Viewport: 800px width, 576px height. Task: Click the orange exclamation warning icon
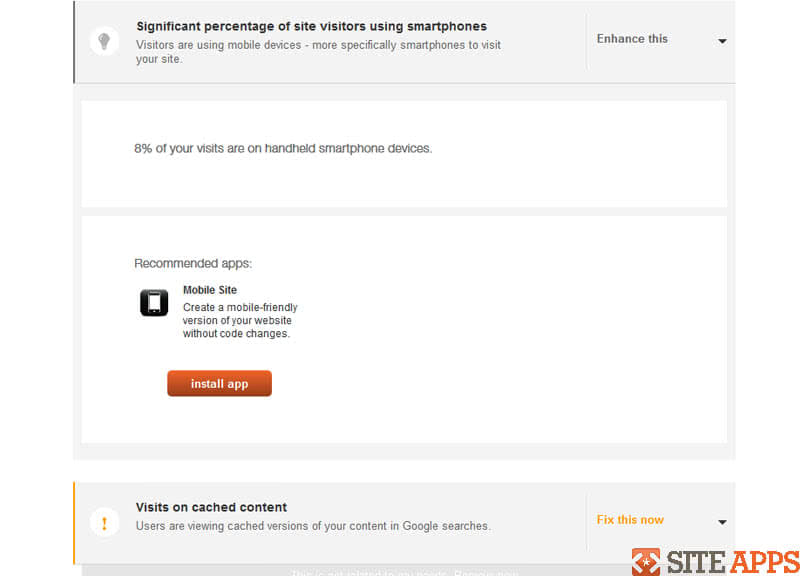click(x=104, y=522)
